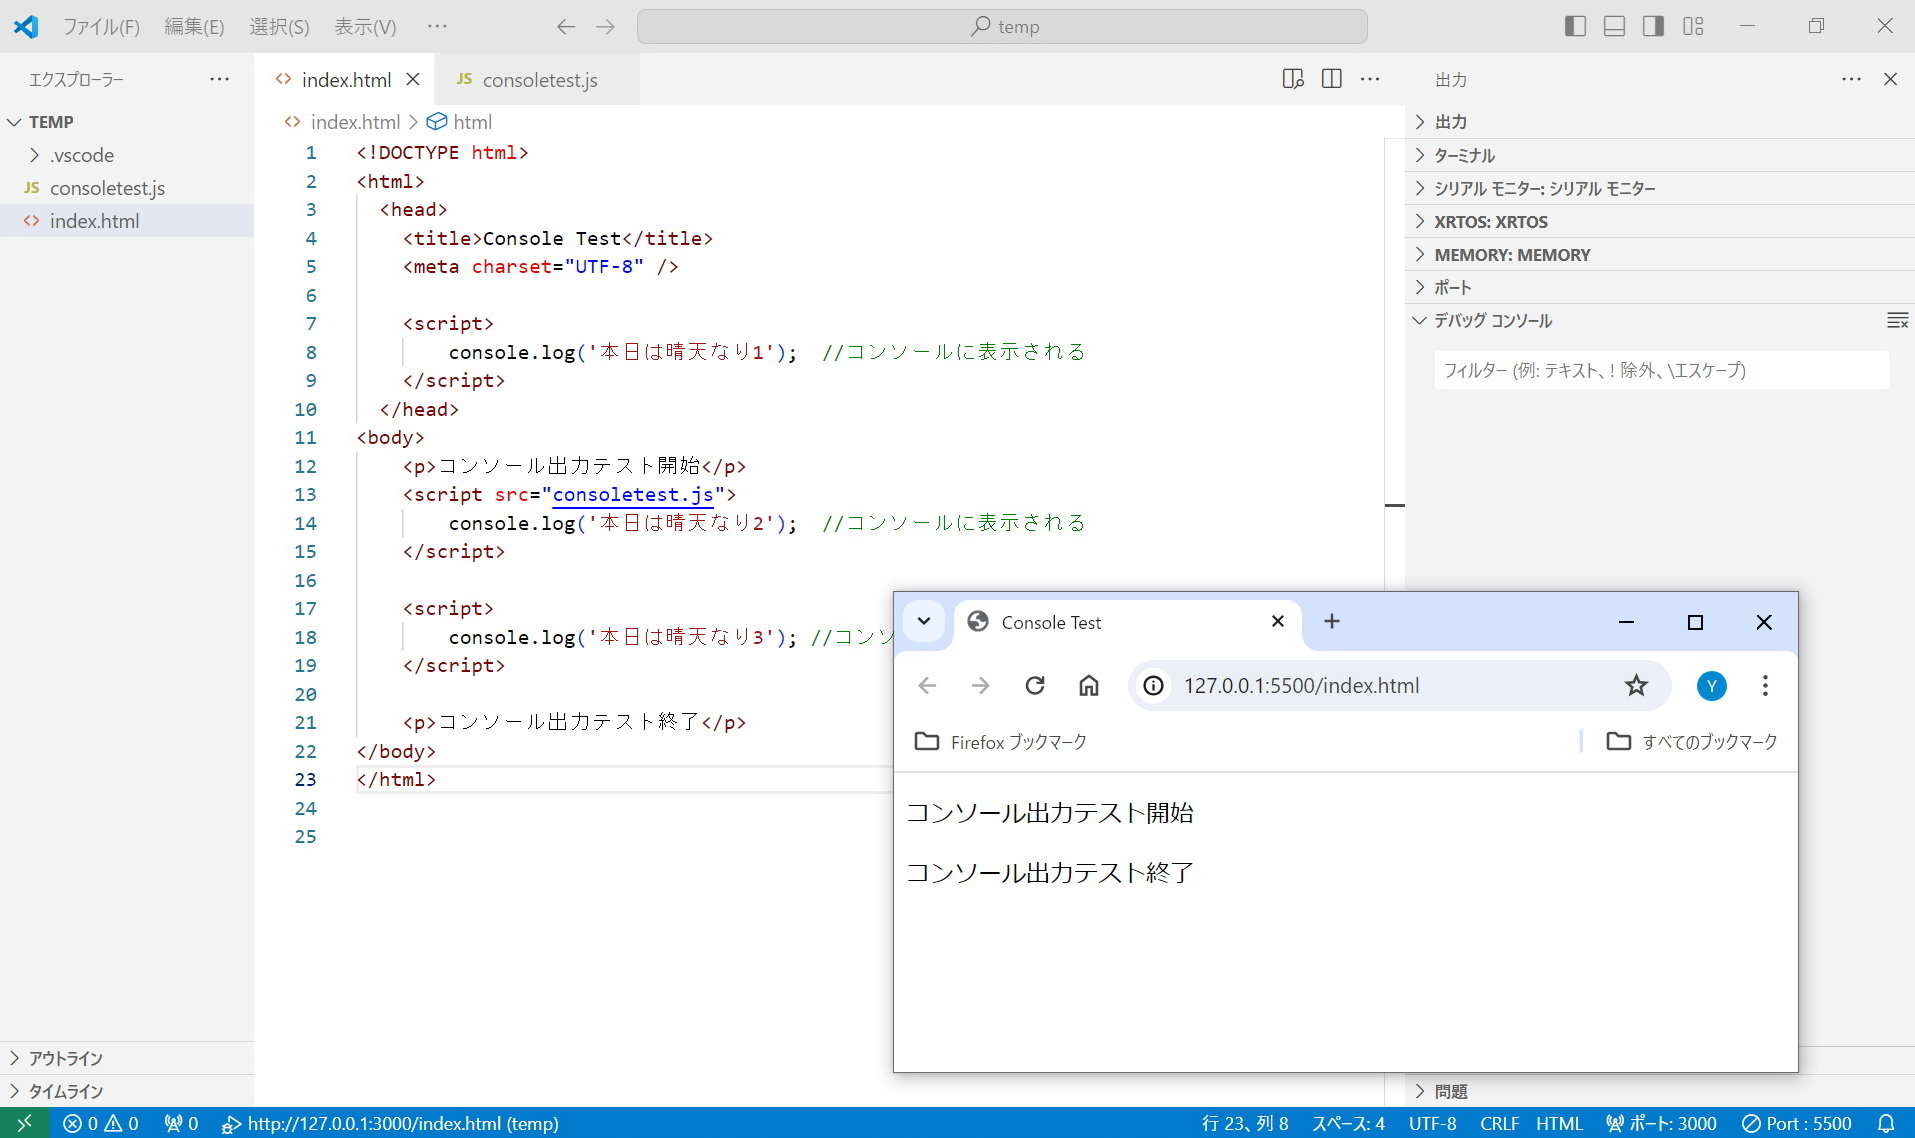Toggle the bottom panel layout icon
The width and height of the screenshot is (1915, 1138).
(x=1614, y=26)
